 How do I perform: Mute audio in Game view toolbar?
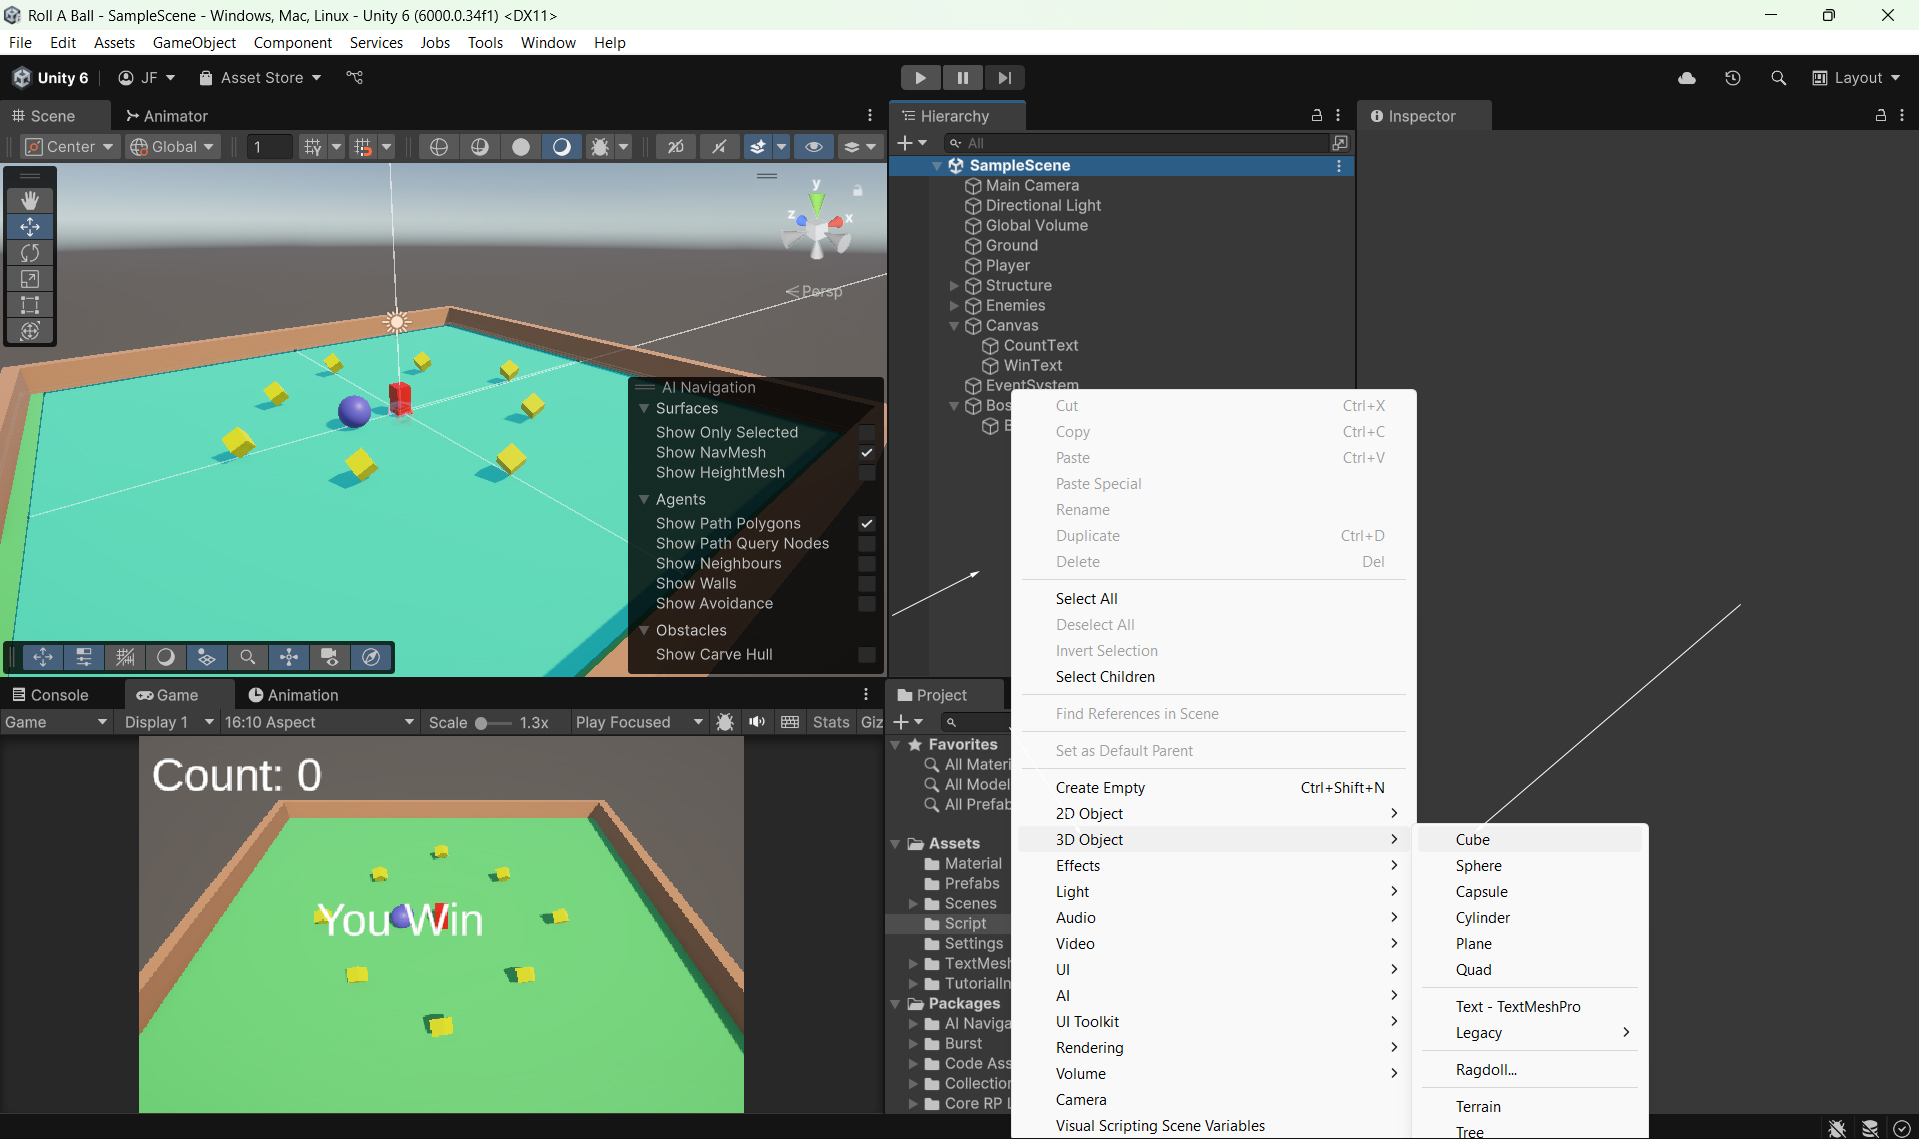[x=757, y=722]
